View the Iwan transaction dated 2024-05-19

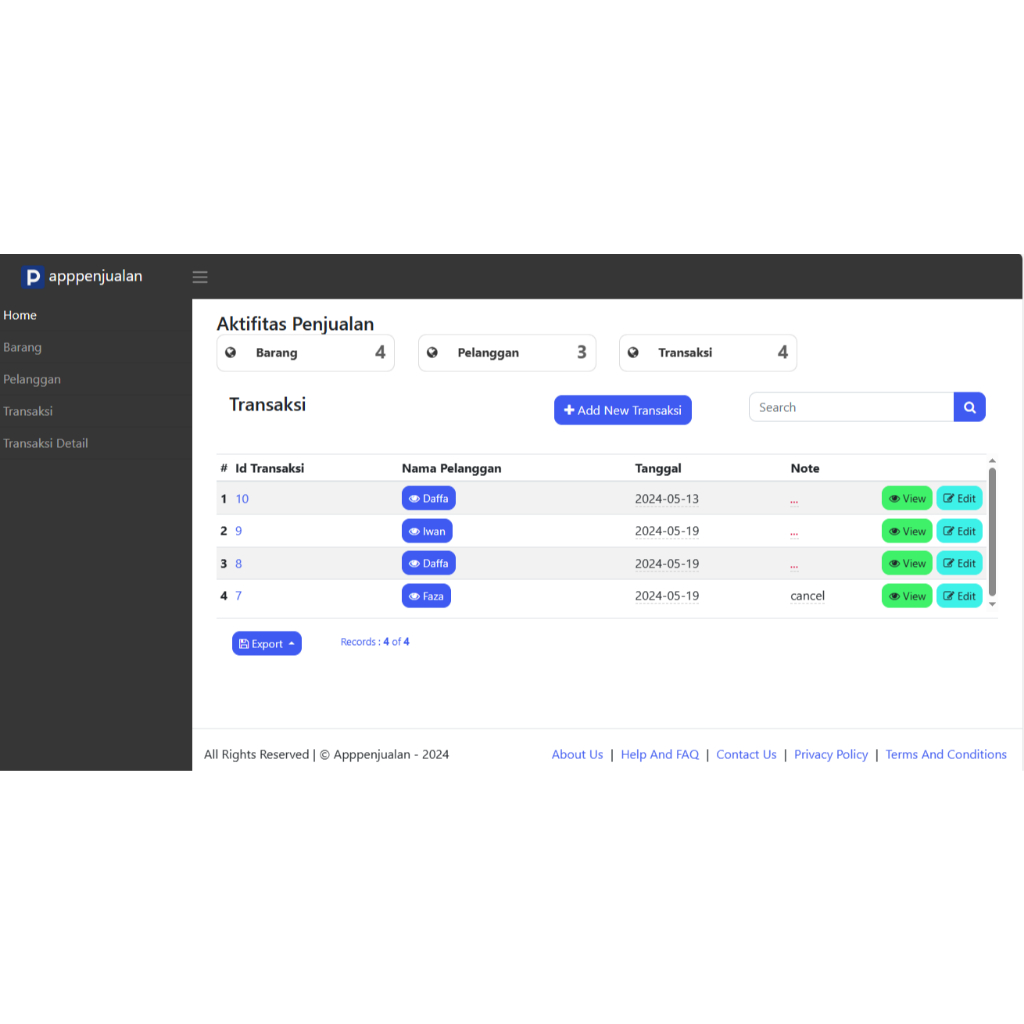click(x=906, y=531)
